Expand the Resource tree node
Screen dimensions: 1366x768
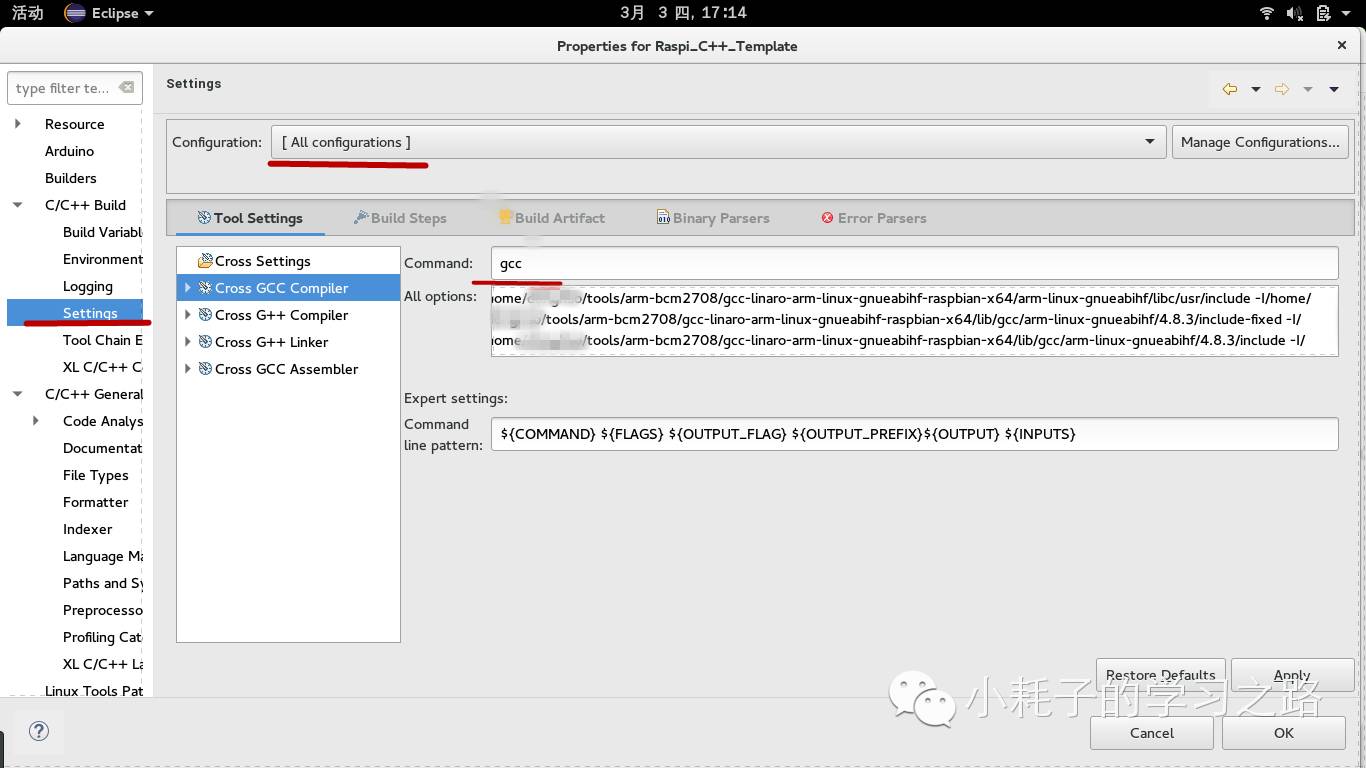point(18,124)
